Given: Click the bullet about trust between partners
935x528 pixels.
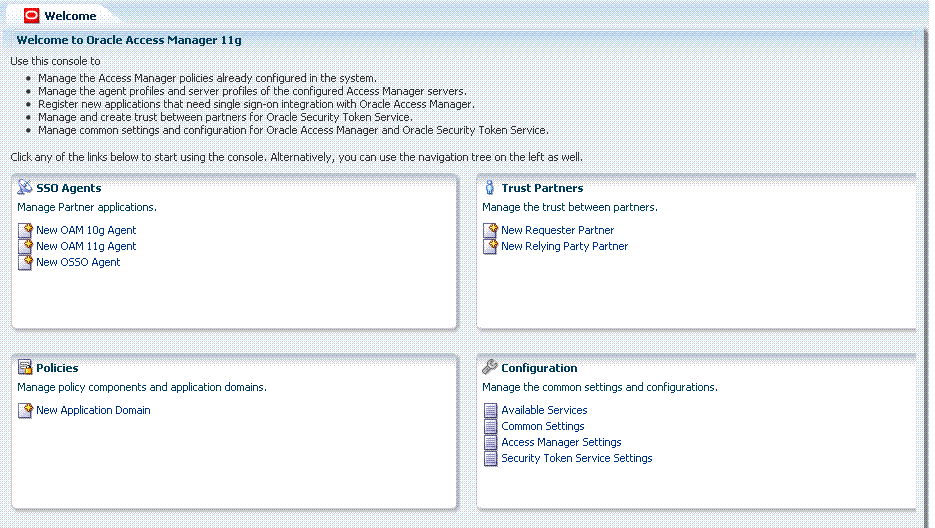Looking at the screenshot, I should coord(225,118).
